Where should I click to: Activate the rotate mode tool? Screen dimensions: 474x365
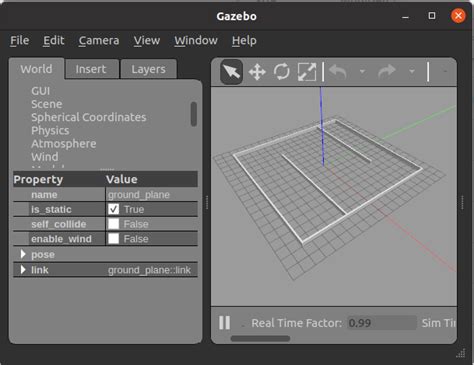click(x=282, y=72)
